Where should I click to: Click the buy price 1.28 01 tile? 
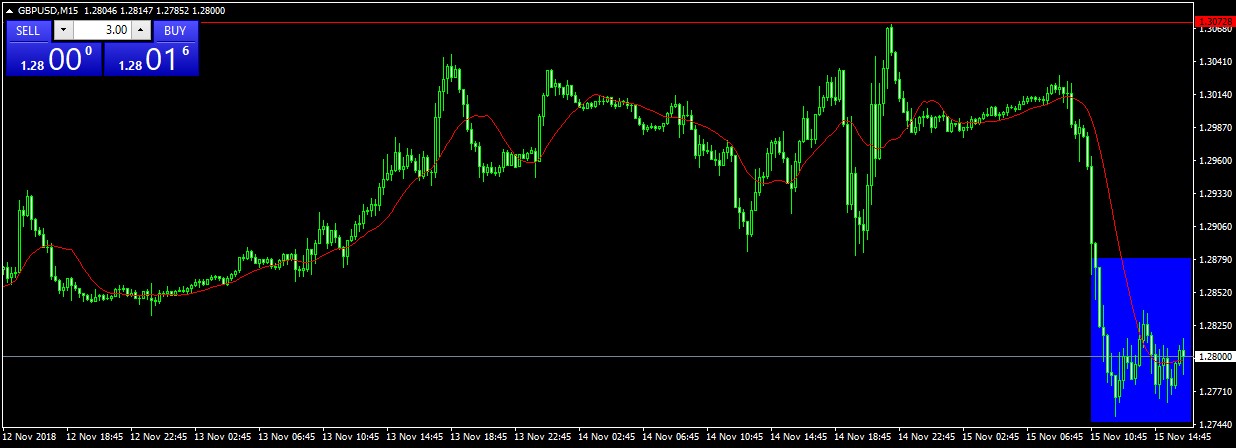[151, 59]
